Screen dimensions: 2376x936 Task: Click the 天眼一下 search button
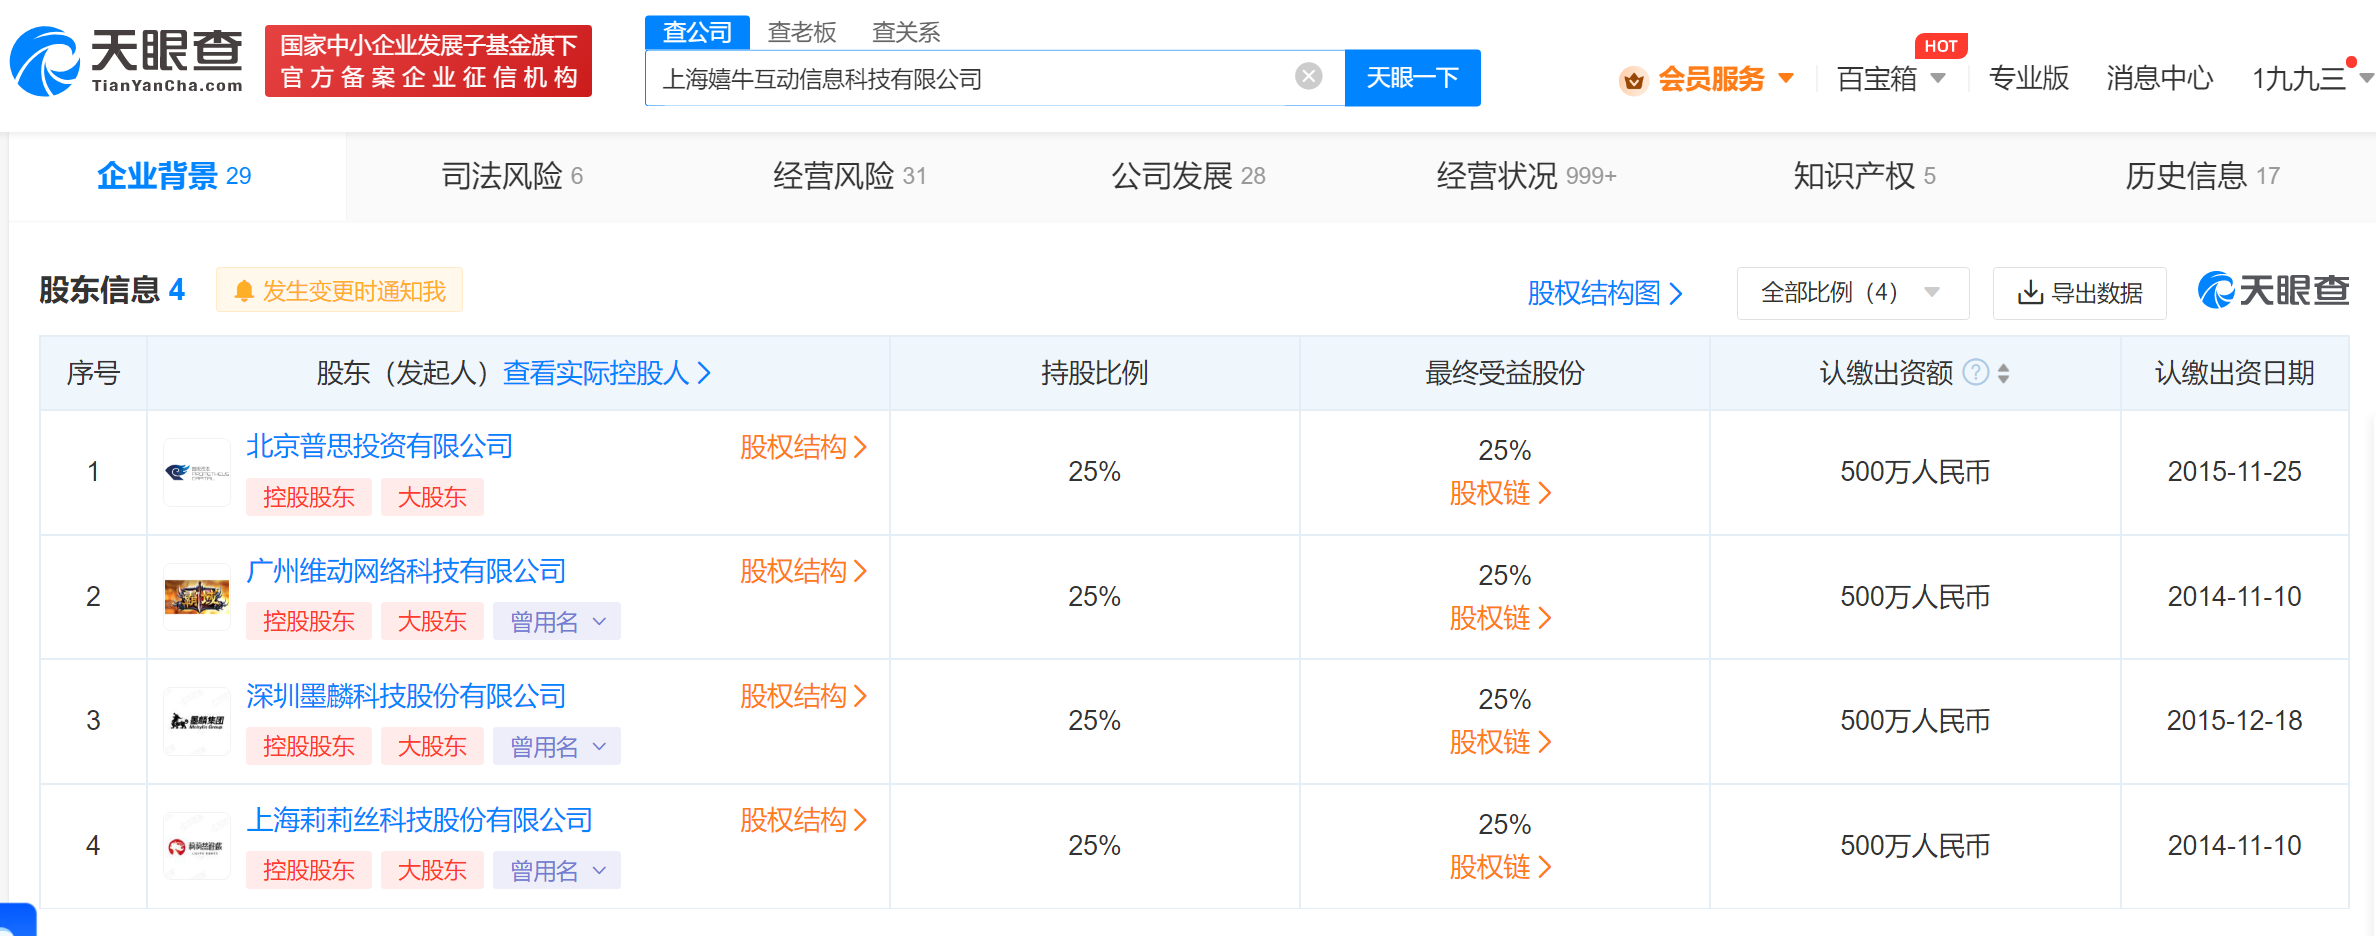pyautogui.click(x=1412, y=78)
